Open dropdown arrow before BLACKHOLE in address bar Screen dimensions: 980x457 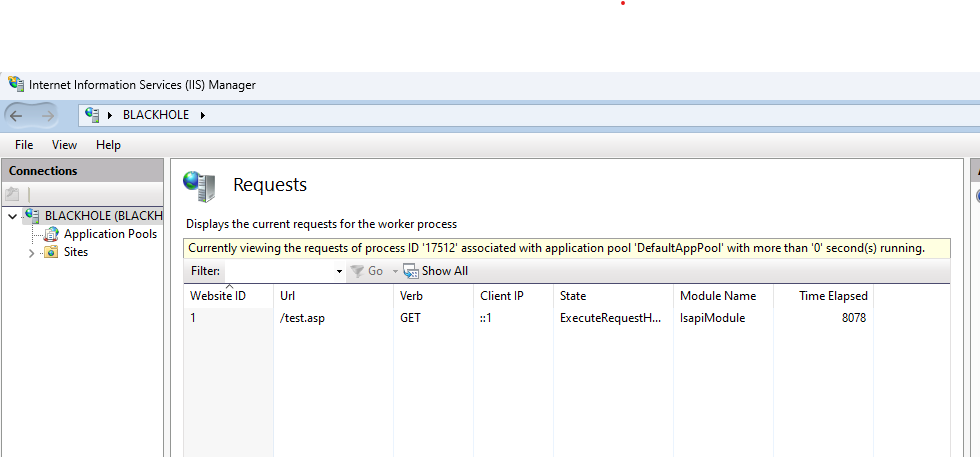tap(111, 116)
